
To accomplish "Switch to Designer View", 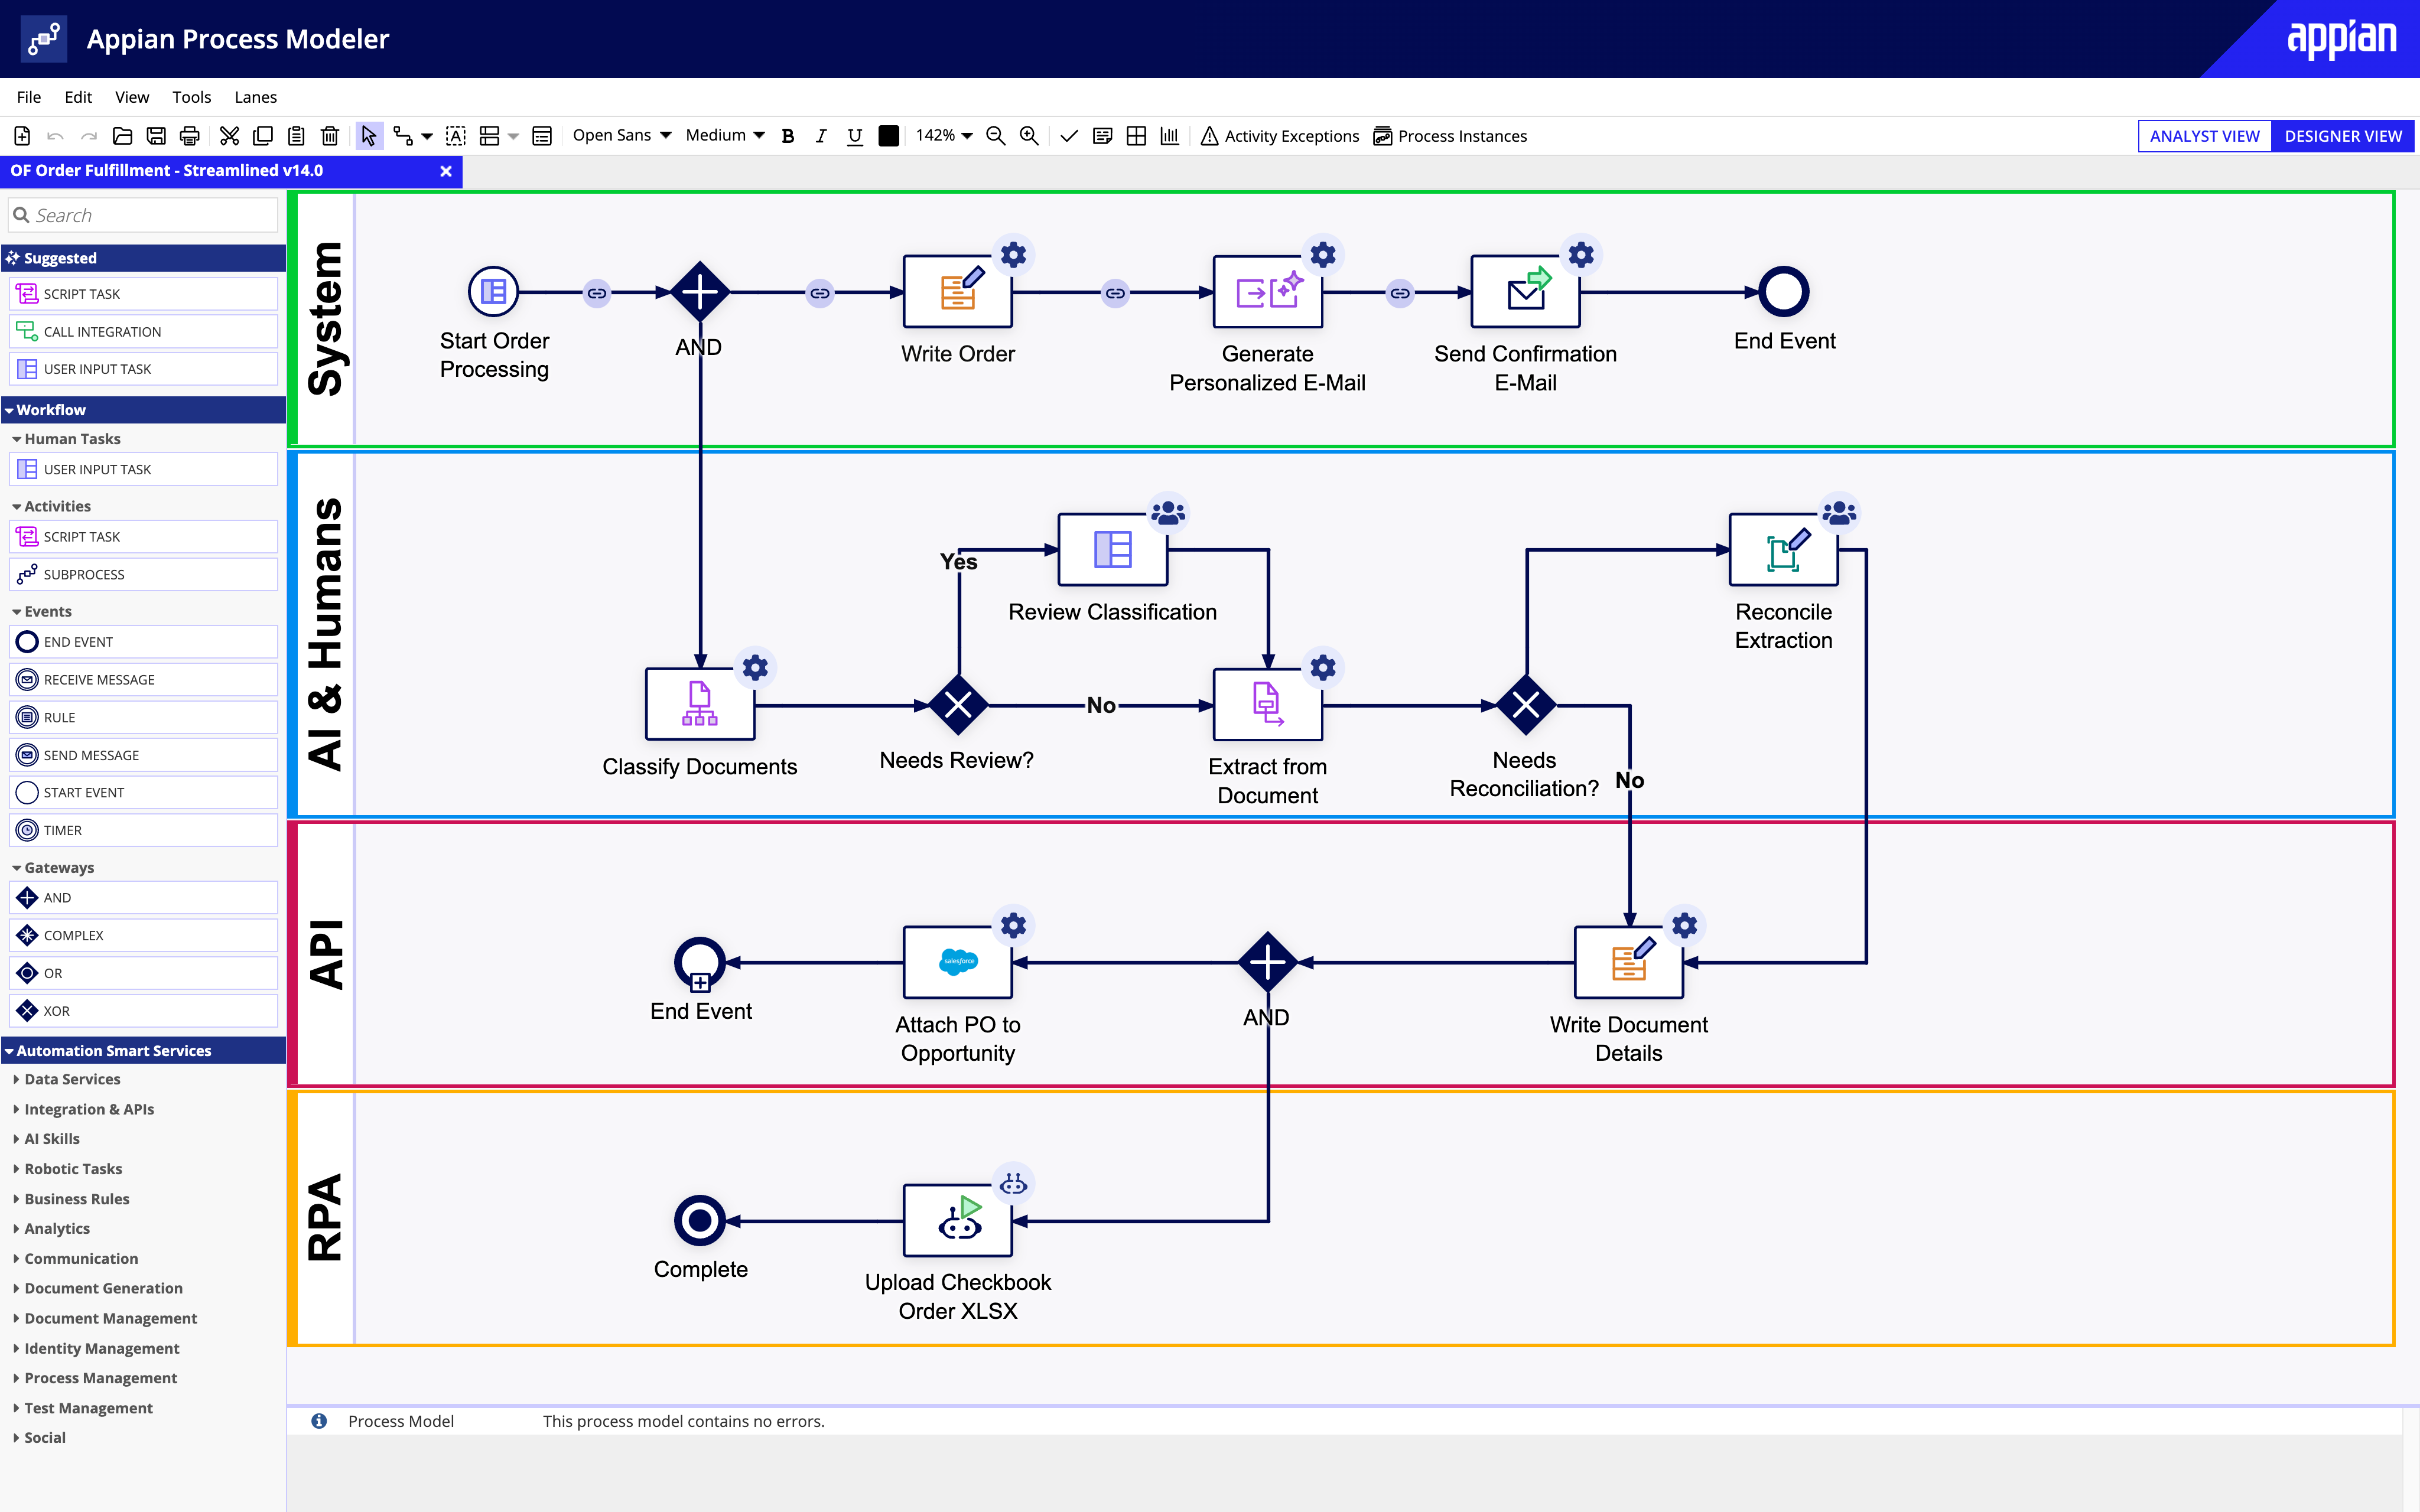I will coord(2342,136).
